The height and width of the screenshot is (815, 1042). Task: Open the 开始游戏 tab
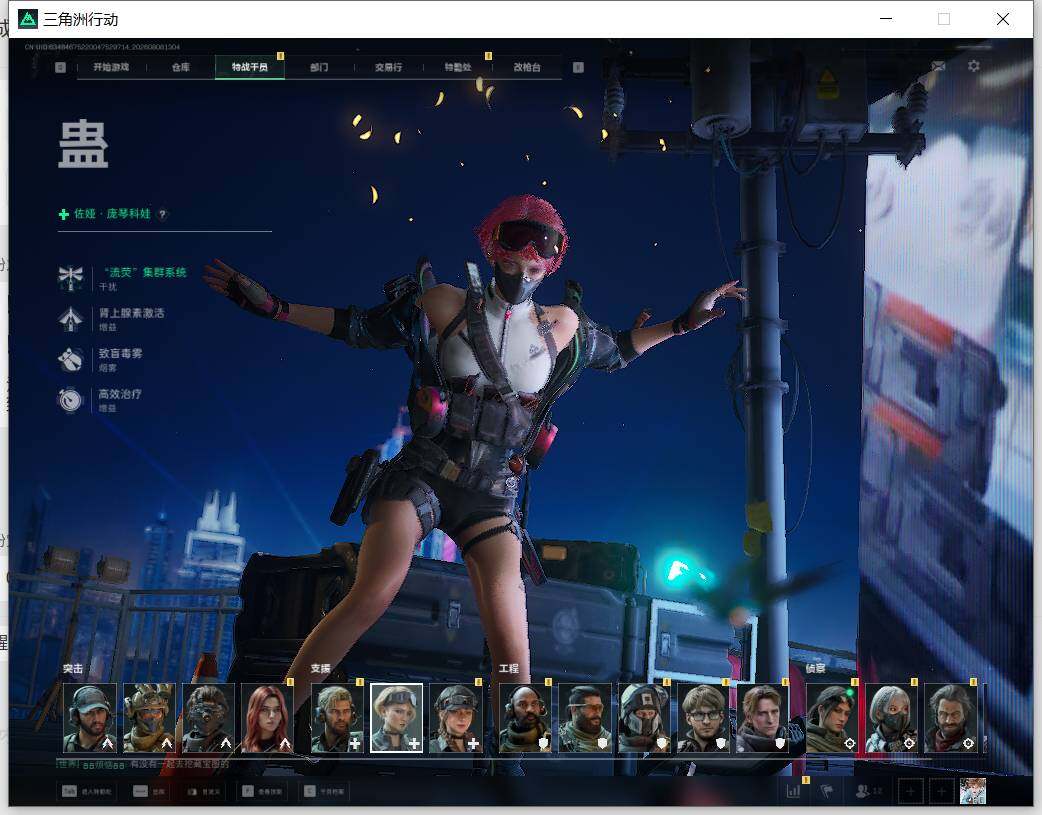point(111,67)
